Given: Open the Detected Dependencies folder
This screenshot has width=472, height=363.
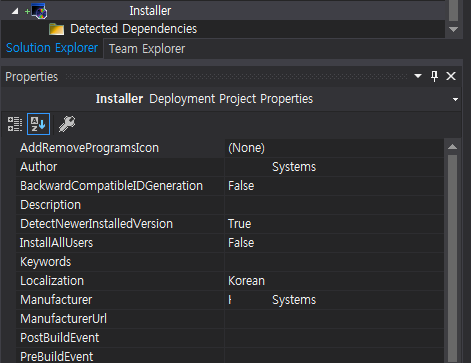Looking at the screenshot, I should click(x=133, y=29).
